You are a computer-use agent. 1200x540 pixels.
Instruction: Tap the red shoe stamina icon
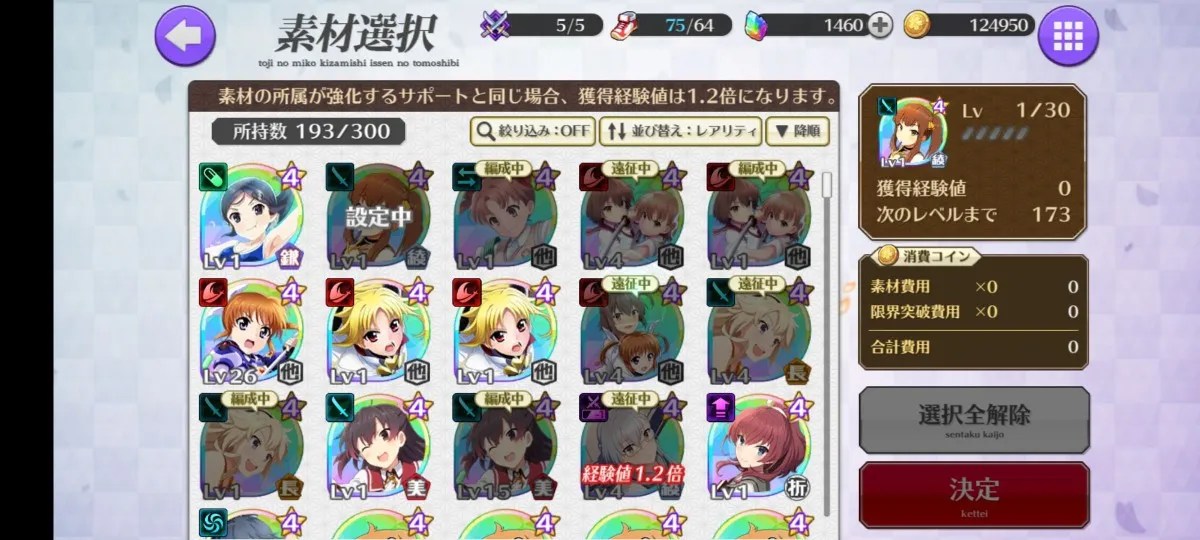[631, 25]
